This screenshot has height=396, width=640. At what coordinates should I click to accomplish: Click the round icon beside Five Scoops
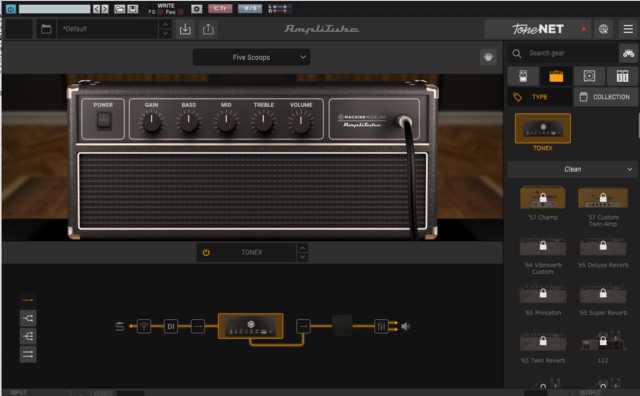point(488,57)
